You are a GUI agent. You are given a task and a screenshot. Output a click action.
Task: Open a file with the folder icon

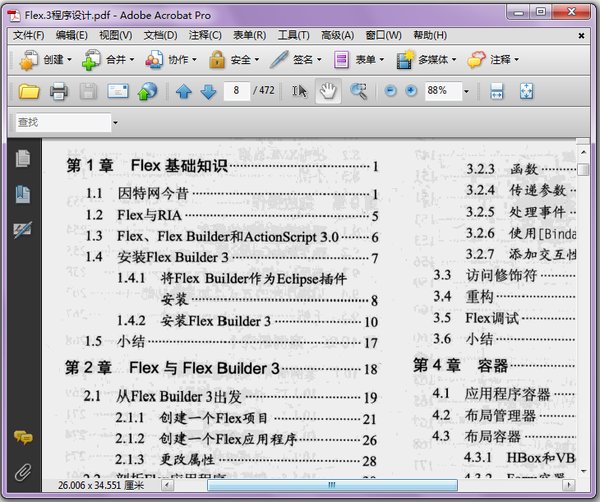(29, 91)
